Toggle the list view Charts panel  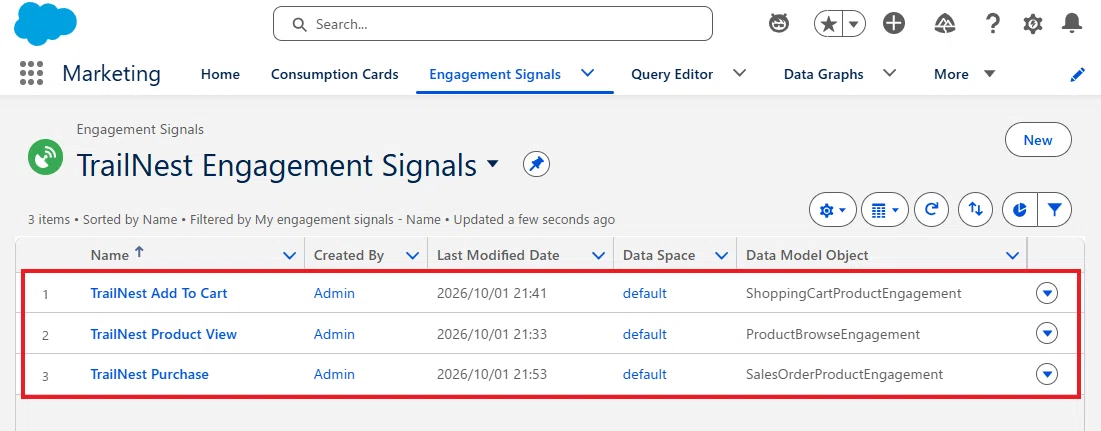click(1020, 209)
